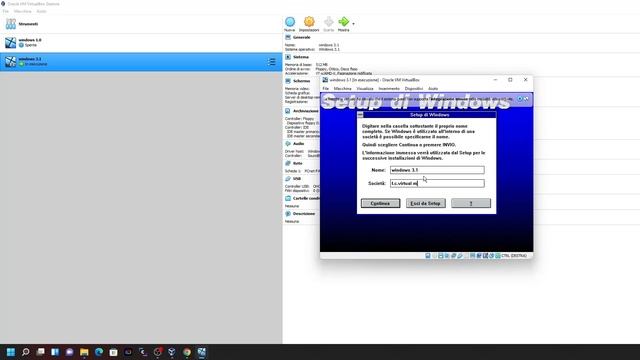Select the running windows 3.1 machine entry
This screenshot has height=360, width=640.
coord(141,62)
